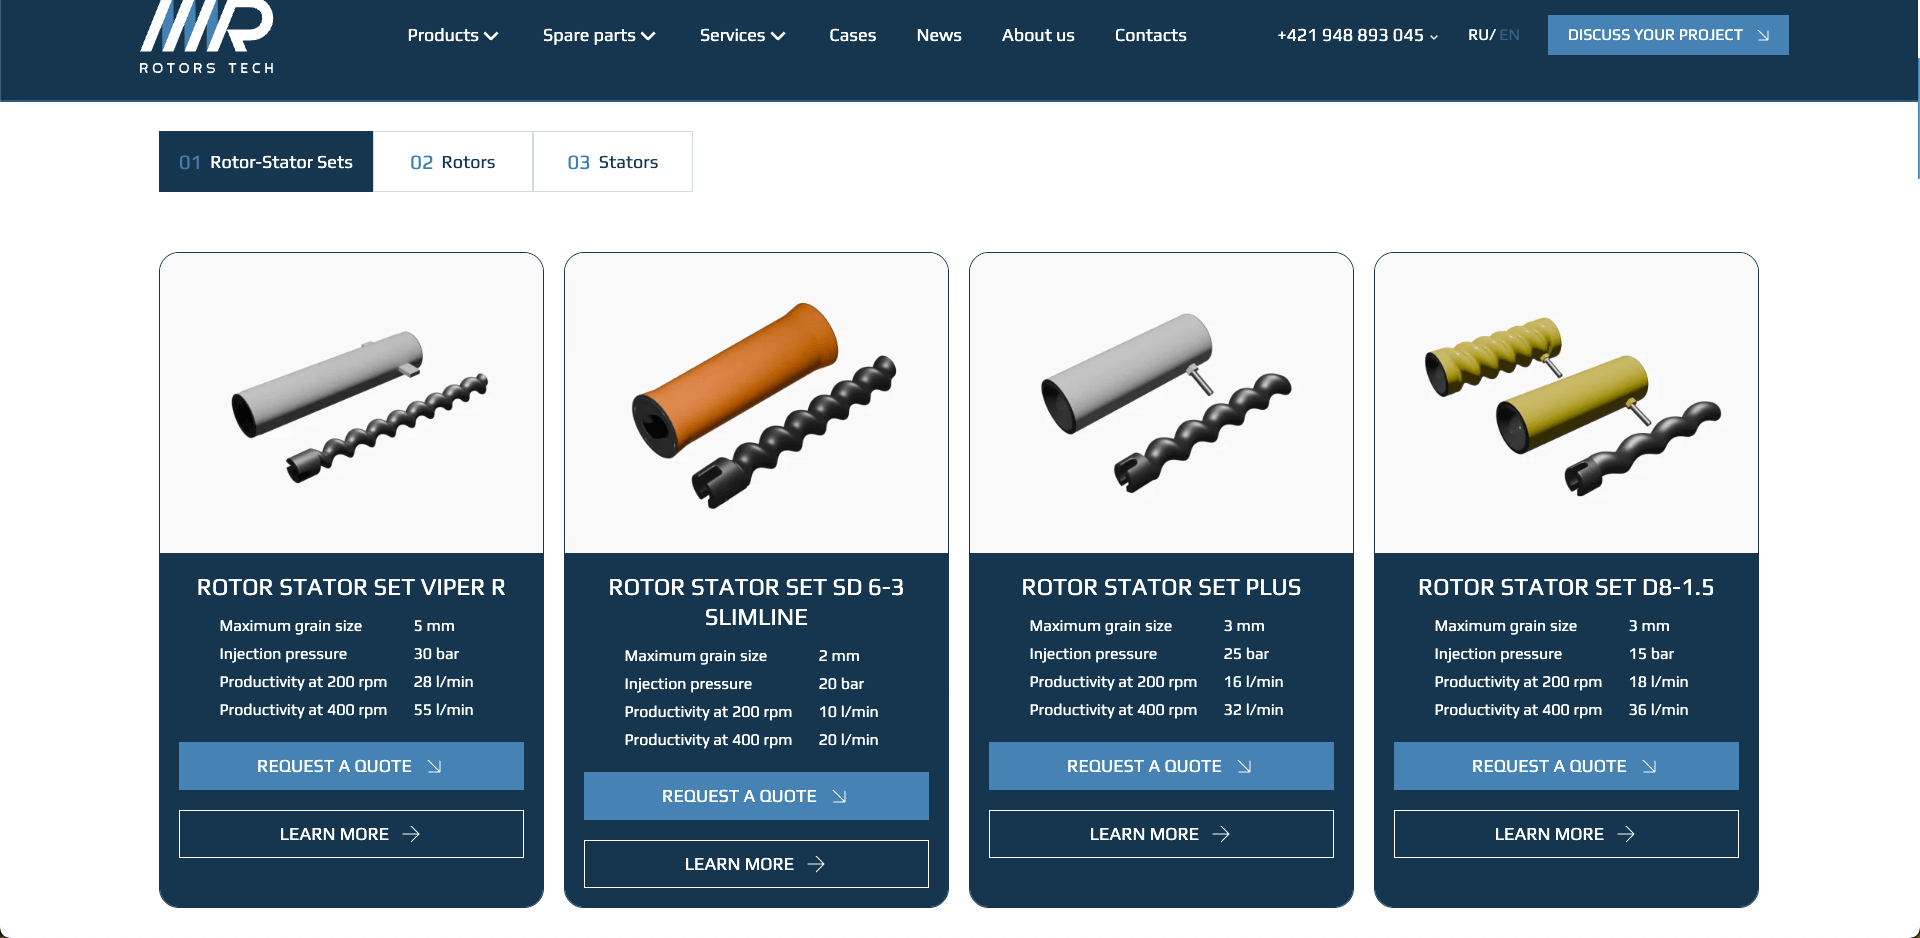
Task: Request a quote for D8-1.5
Action: [1566, 766]
